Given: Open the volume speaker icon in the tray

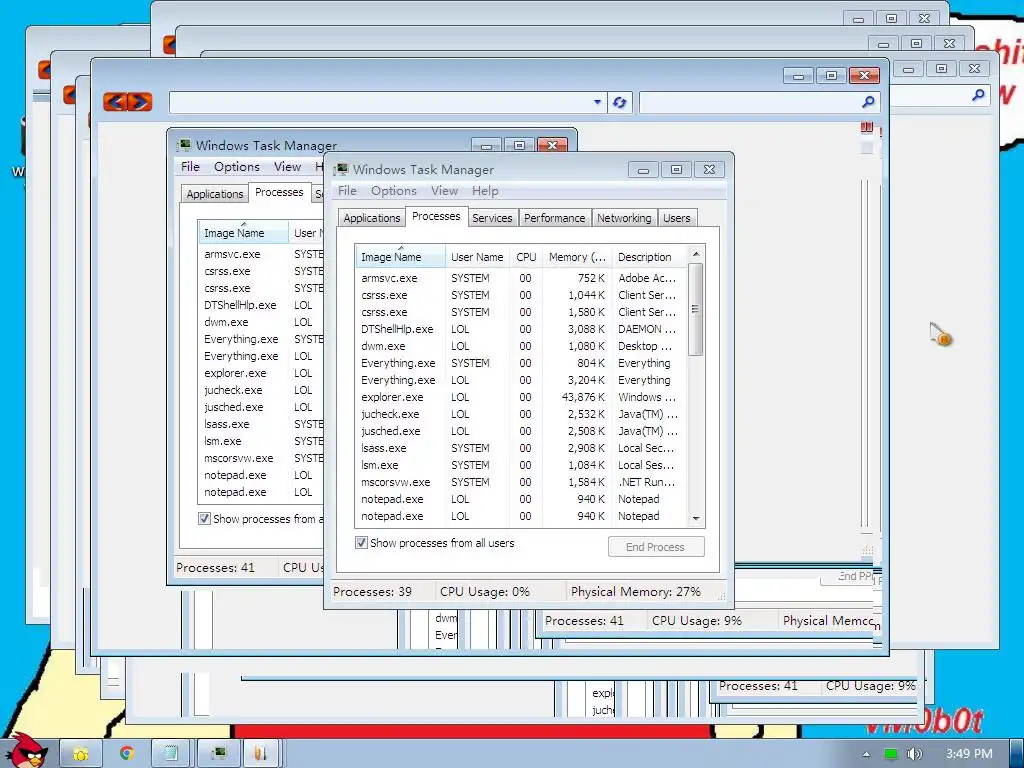Looking at the screenshot, I should [x=914, y=754].
